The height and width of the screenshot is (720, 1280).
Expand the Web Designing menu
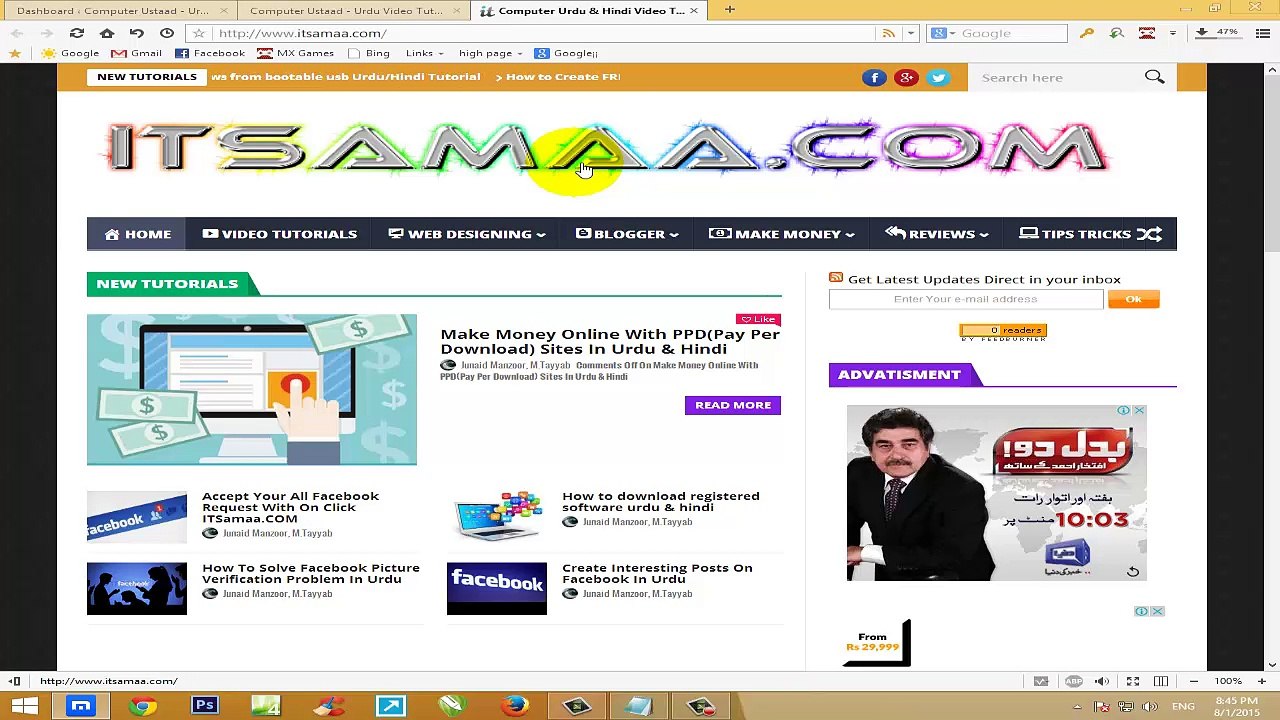pos(466,234)
